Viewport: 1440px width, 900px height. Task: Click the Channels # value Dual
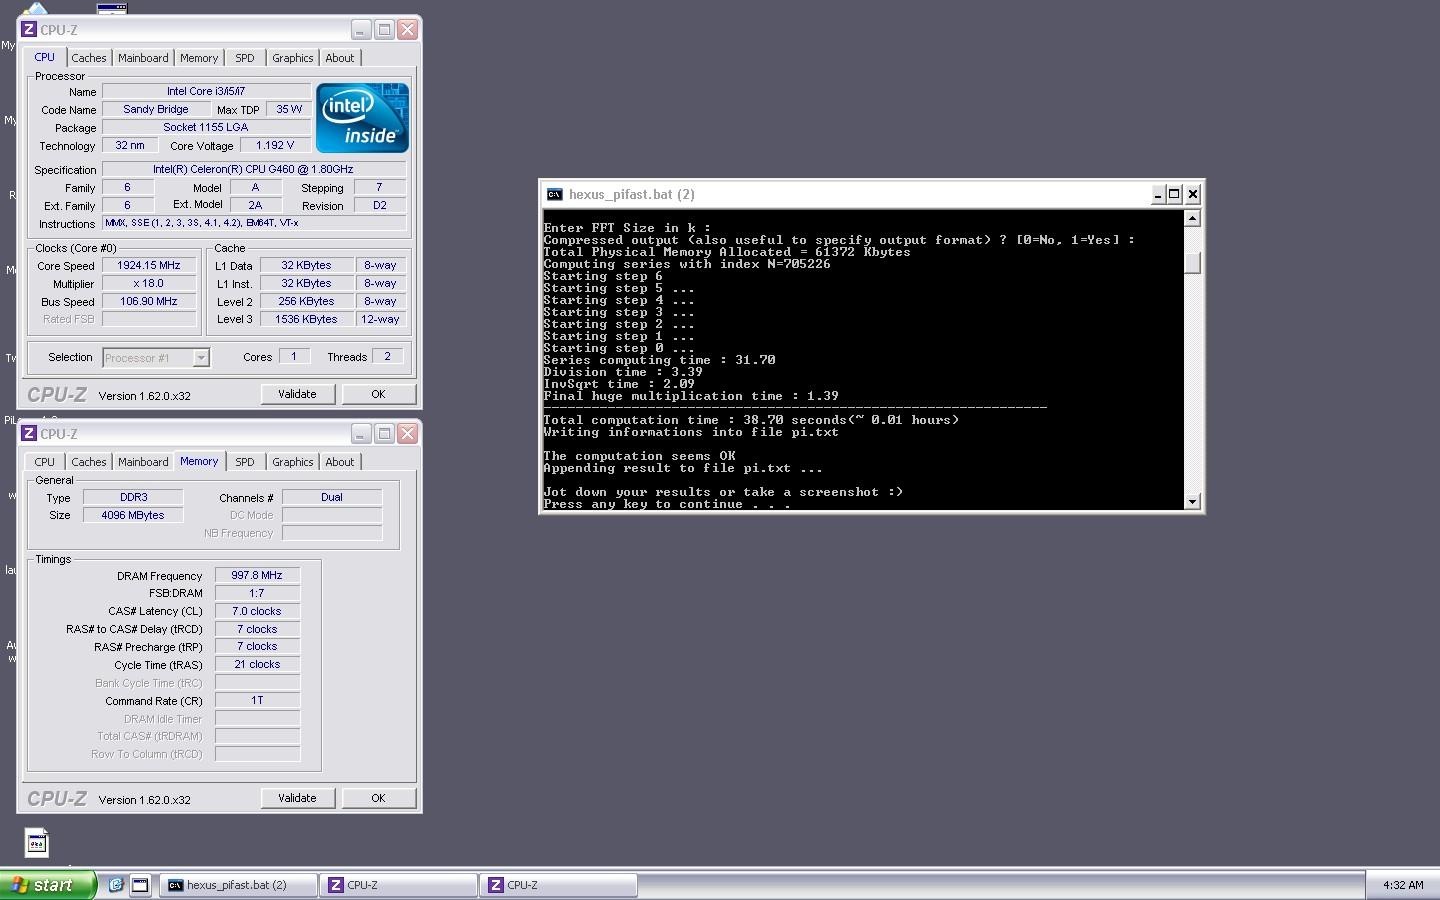pyautogui.click(x=332, y=497)
